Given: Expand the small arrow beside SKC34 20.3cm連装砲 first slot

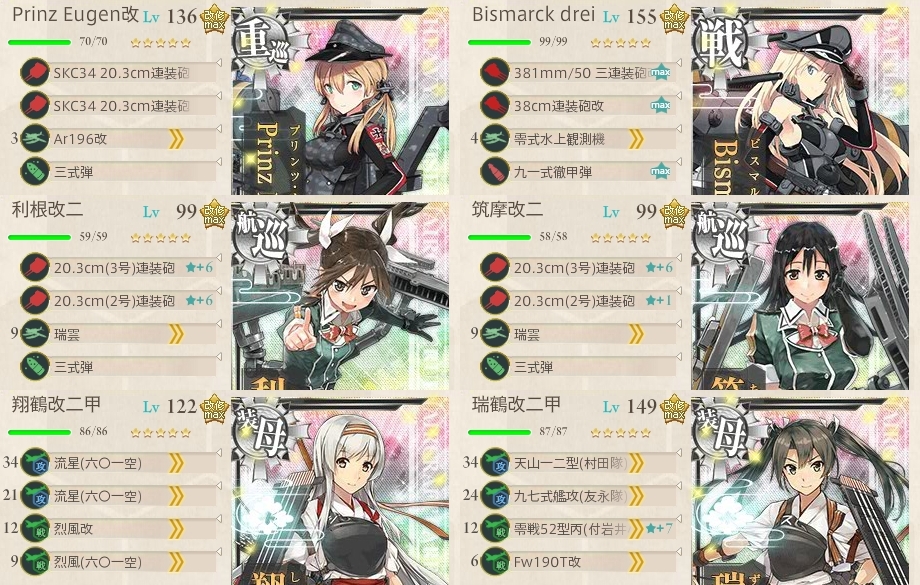Looking at the screenshot, I should [219, 63].
